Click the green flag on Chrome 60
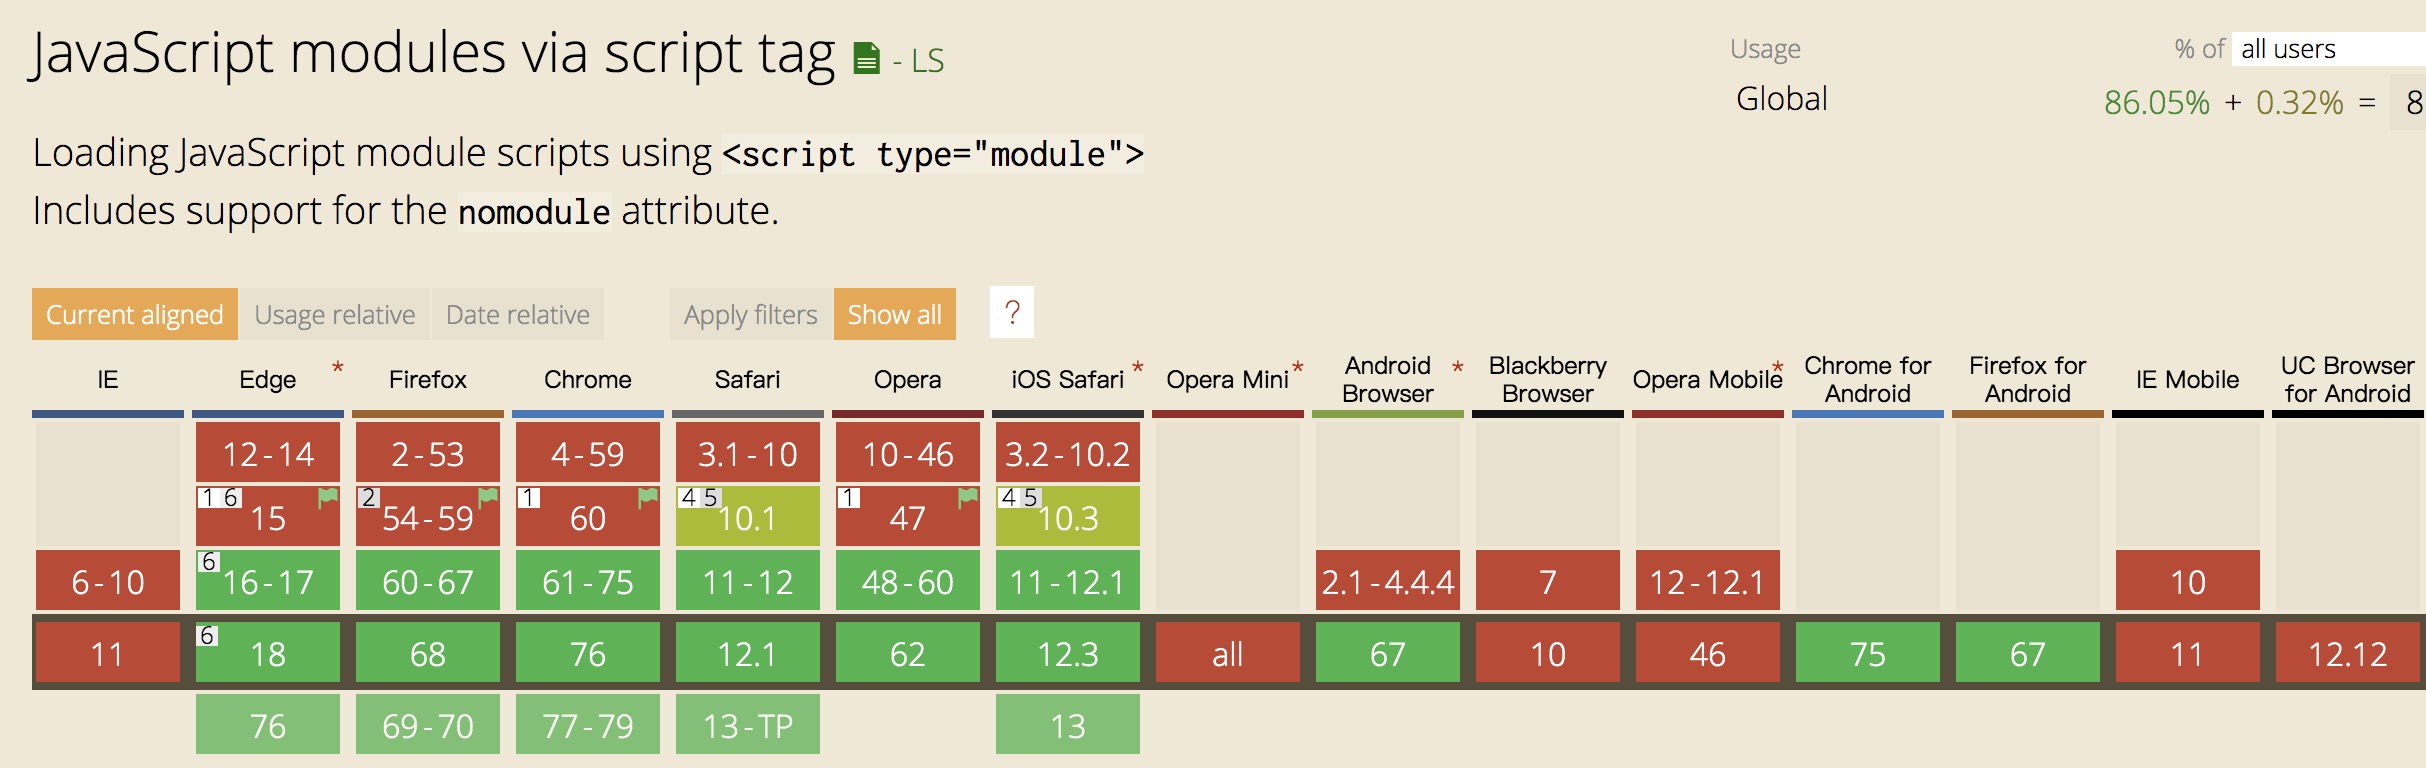2426x768 pixels. [x=648, y=497]
